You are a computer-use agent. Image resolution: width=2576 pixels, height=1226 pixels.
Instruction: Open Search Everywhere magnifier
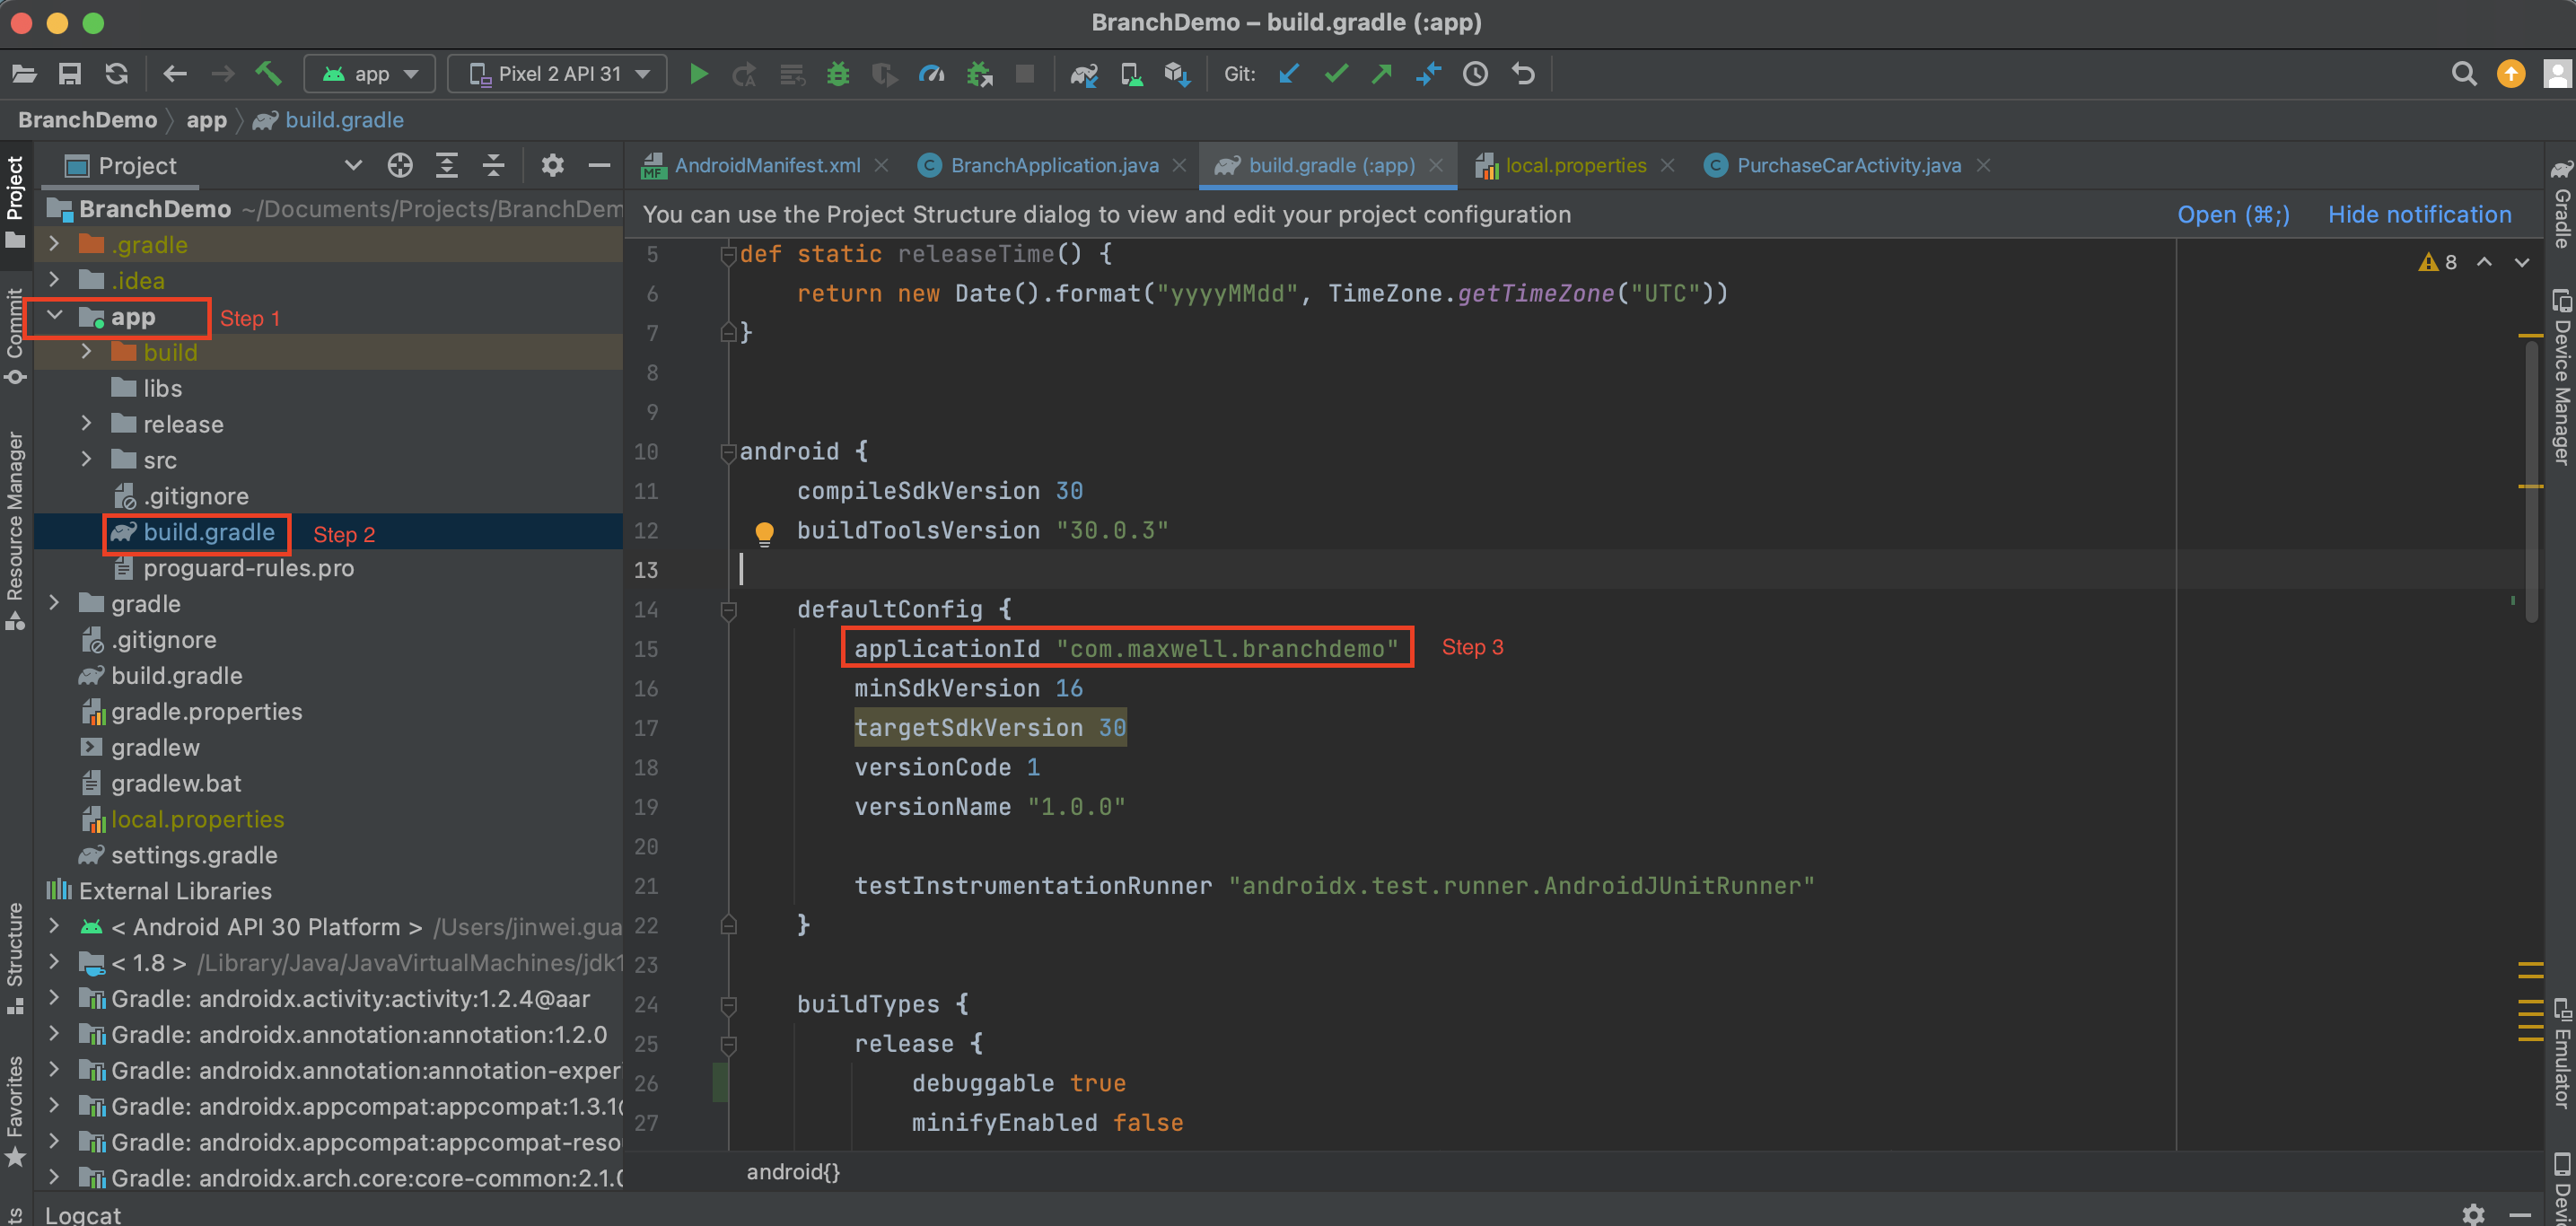coord(2464,74)
